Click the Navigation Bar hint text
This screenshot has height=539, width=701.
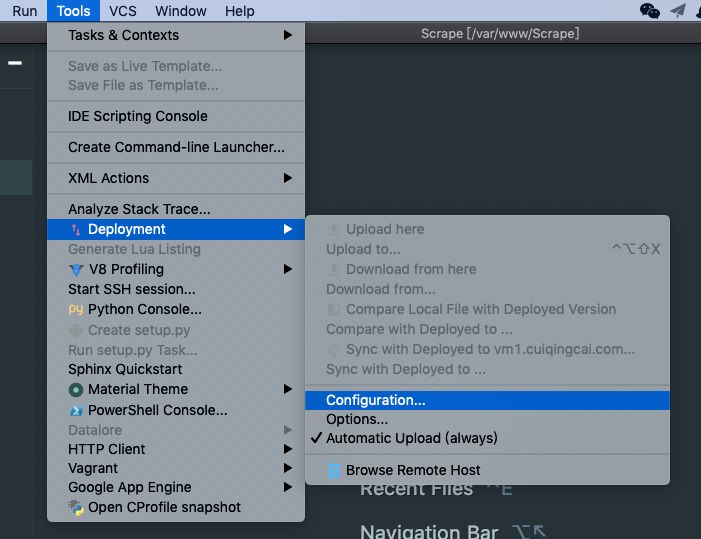[429, 532]
